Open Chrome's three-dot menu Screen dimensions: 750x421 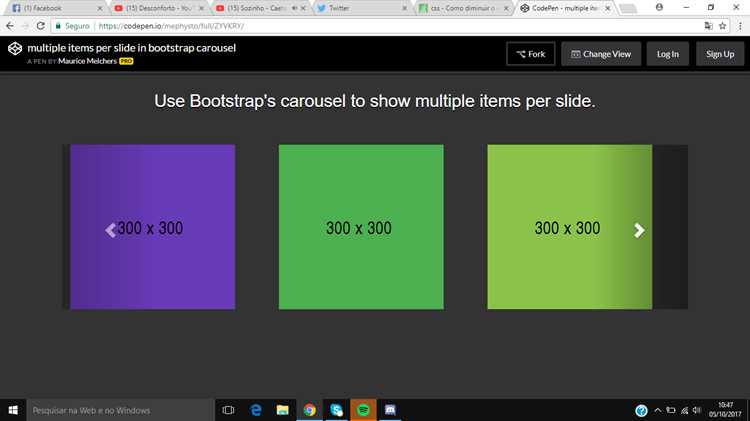coord(740,26)
